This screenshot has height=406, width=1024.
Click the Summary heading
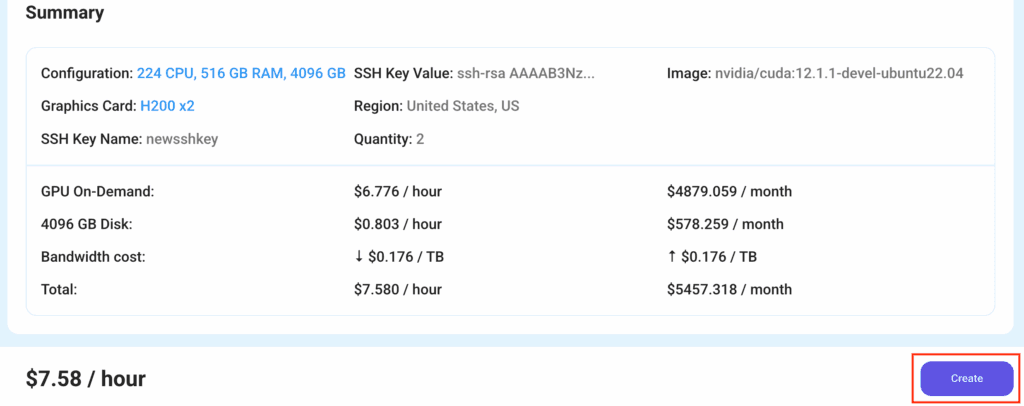(64, 13)
